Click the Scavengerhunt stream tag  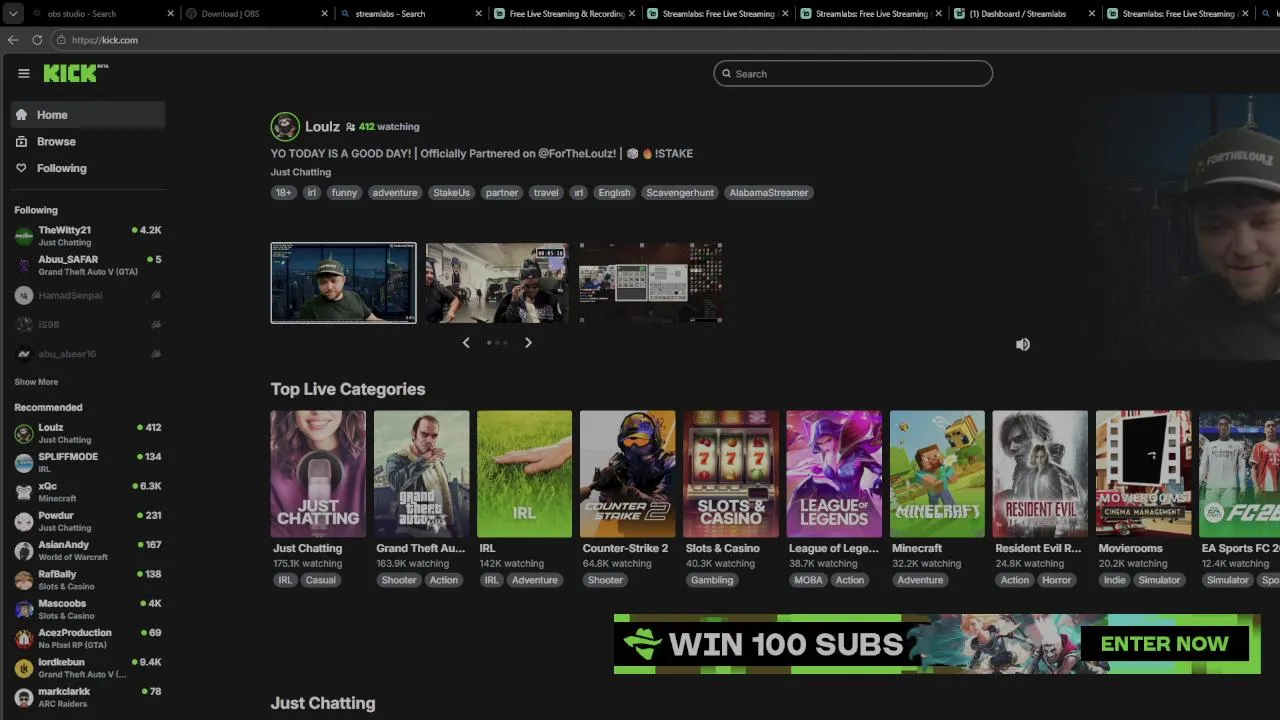click(680, 193)
